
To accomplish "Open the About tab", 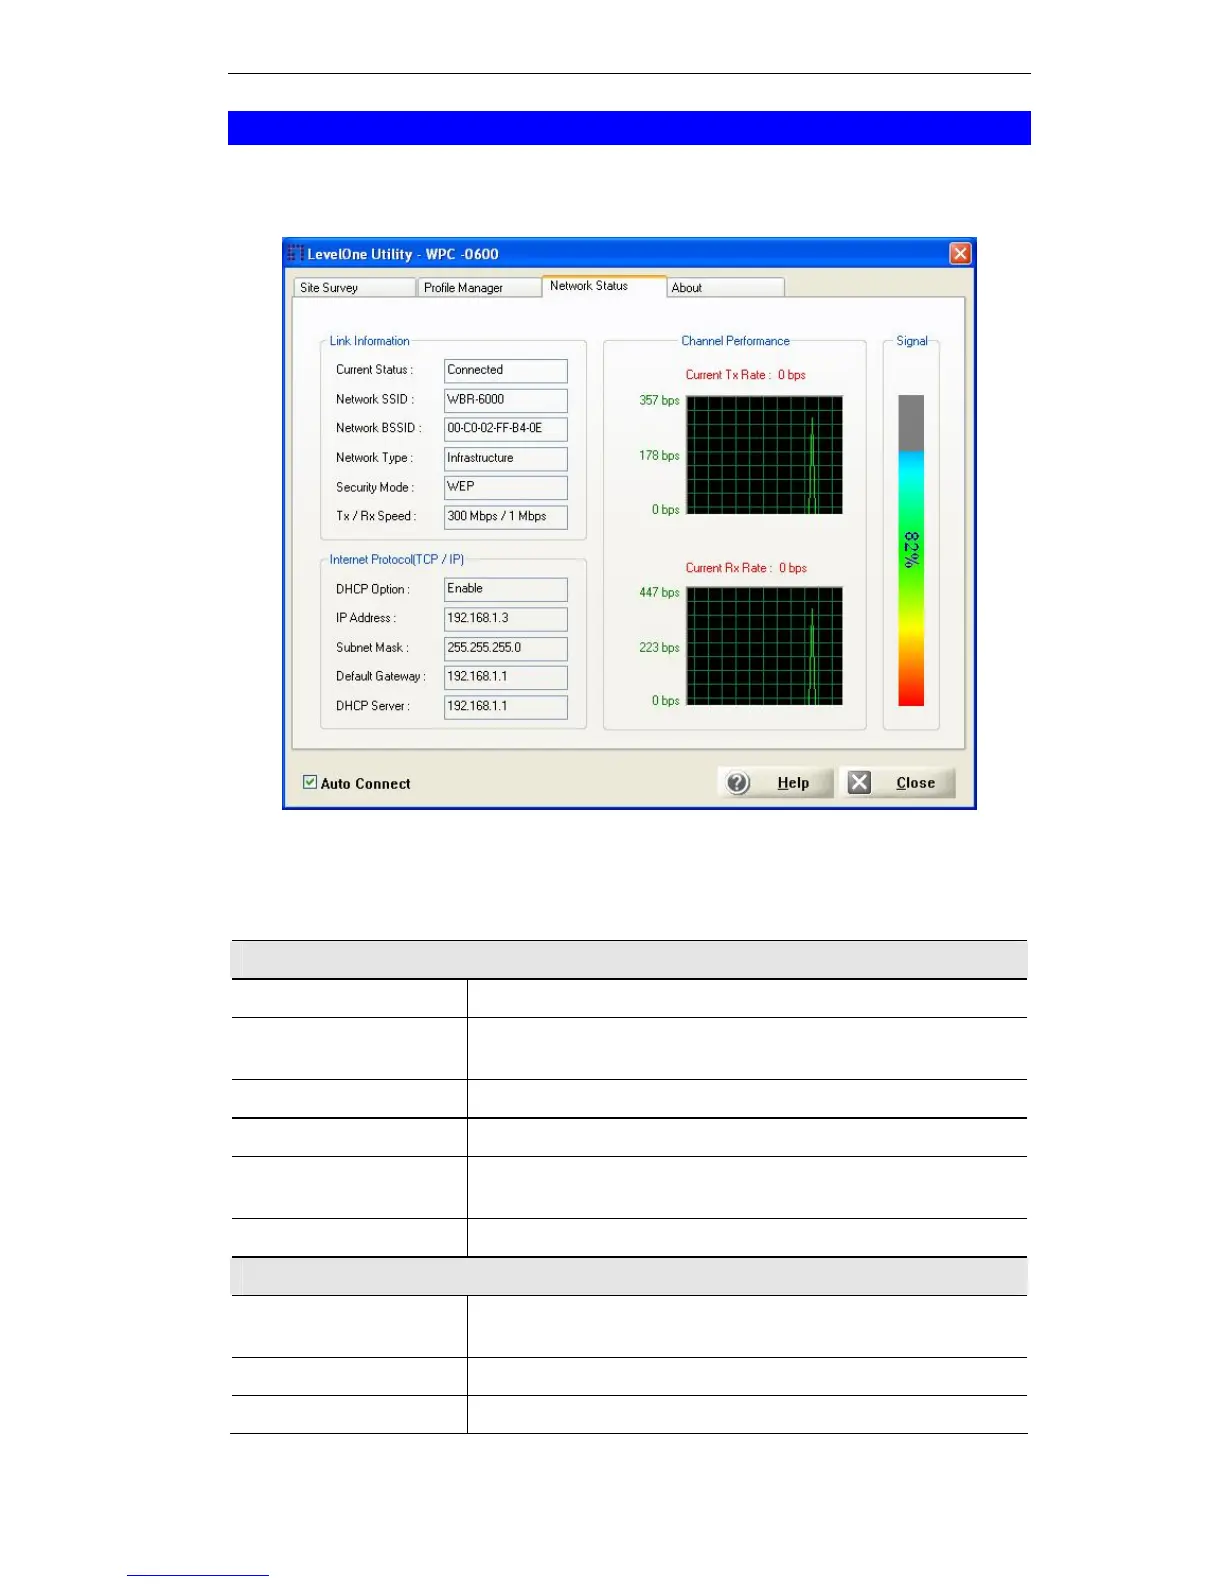I will (x=726, y=288).
